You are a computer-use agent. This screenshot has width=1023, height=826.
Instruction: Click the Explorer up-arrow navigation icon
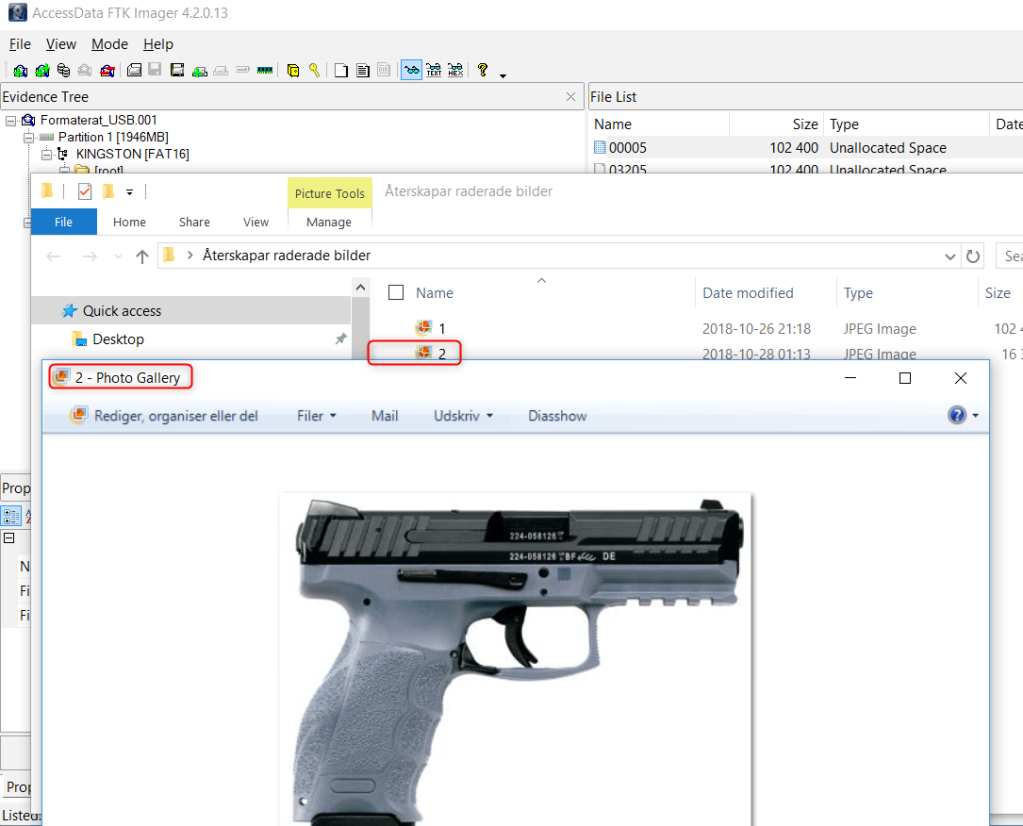(142, 256)
